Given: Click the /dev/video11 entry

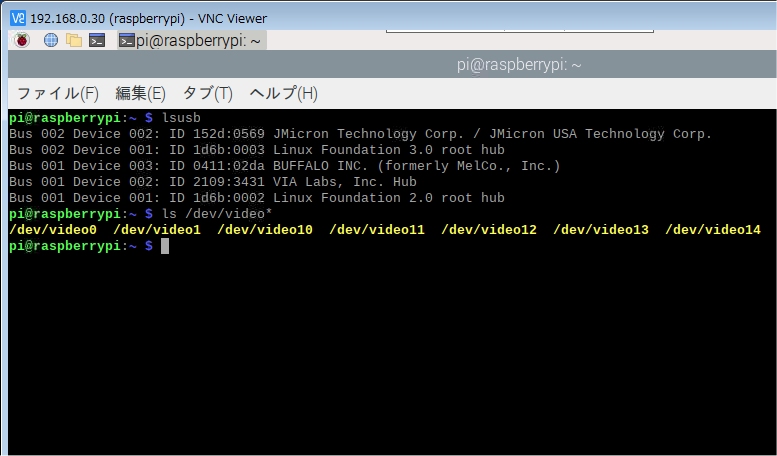Looking at the screenshot, I should pos(377,229).
